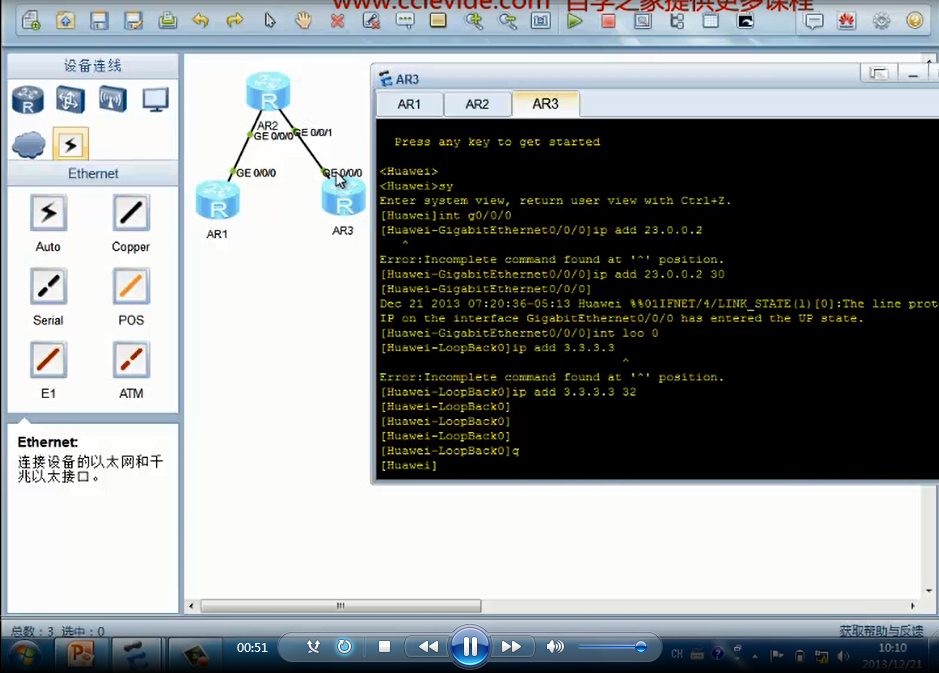Screen dimensions: 939x673
Task: Select the Copper cable type
Action: pyautogui.click(x=131, y=212)
